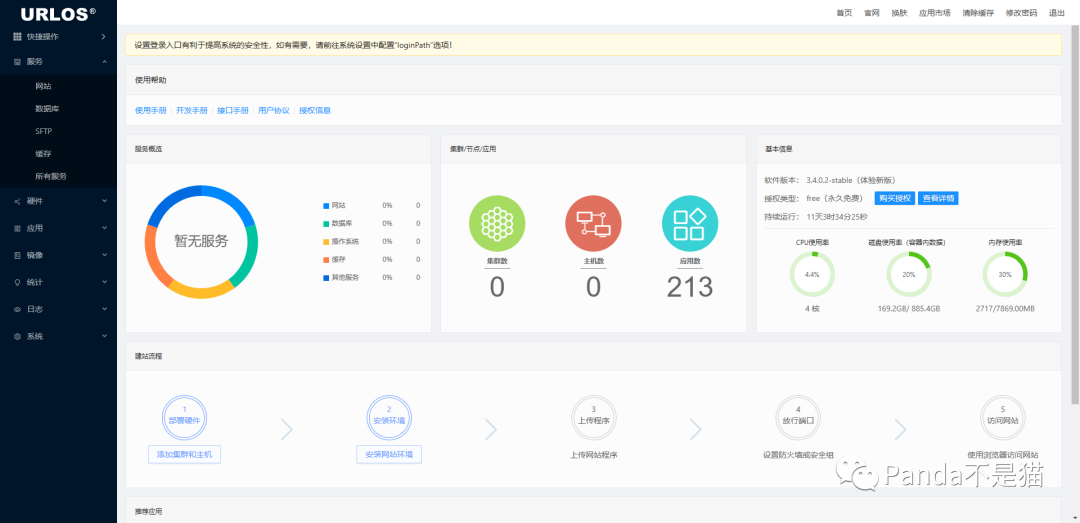Viewport: 1080px width, 523px height.
Task: Expand the 硬件 menu chevron
Action: (105, 201)
